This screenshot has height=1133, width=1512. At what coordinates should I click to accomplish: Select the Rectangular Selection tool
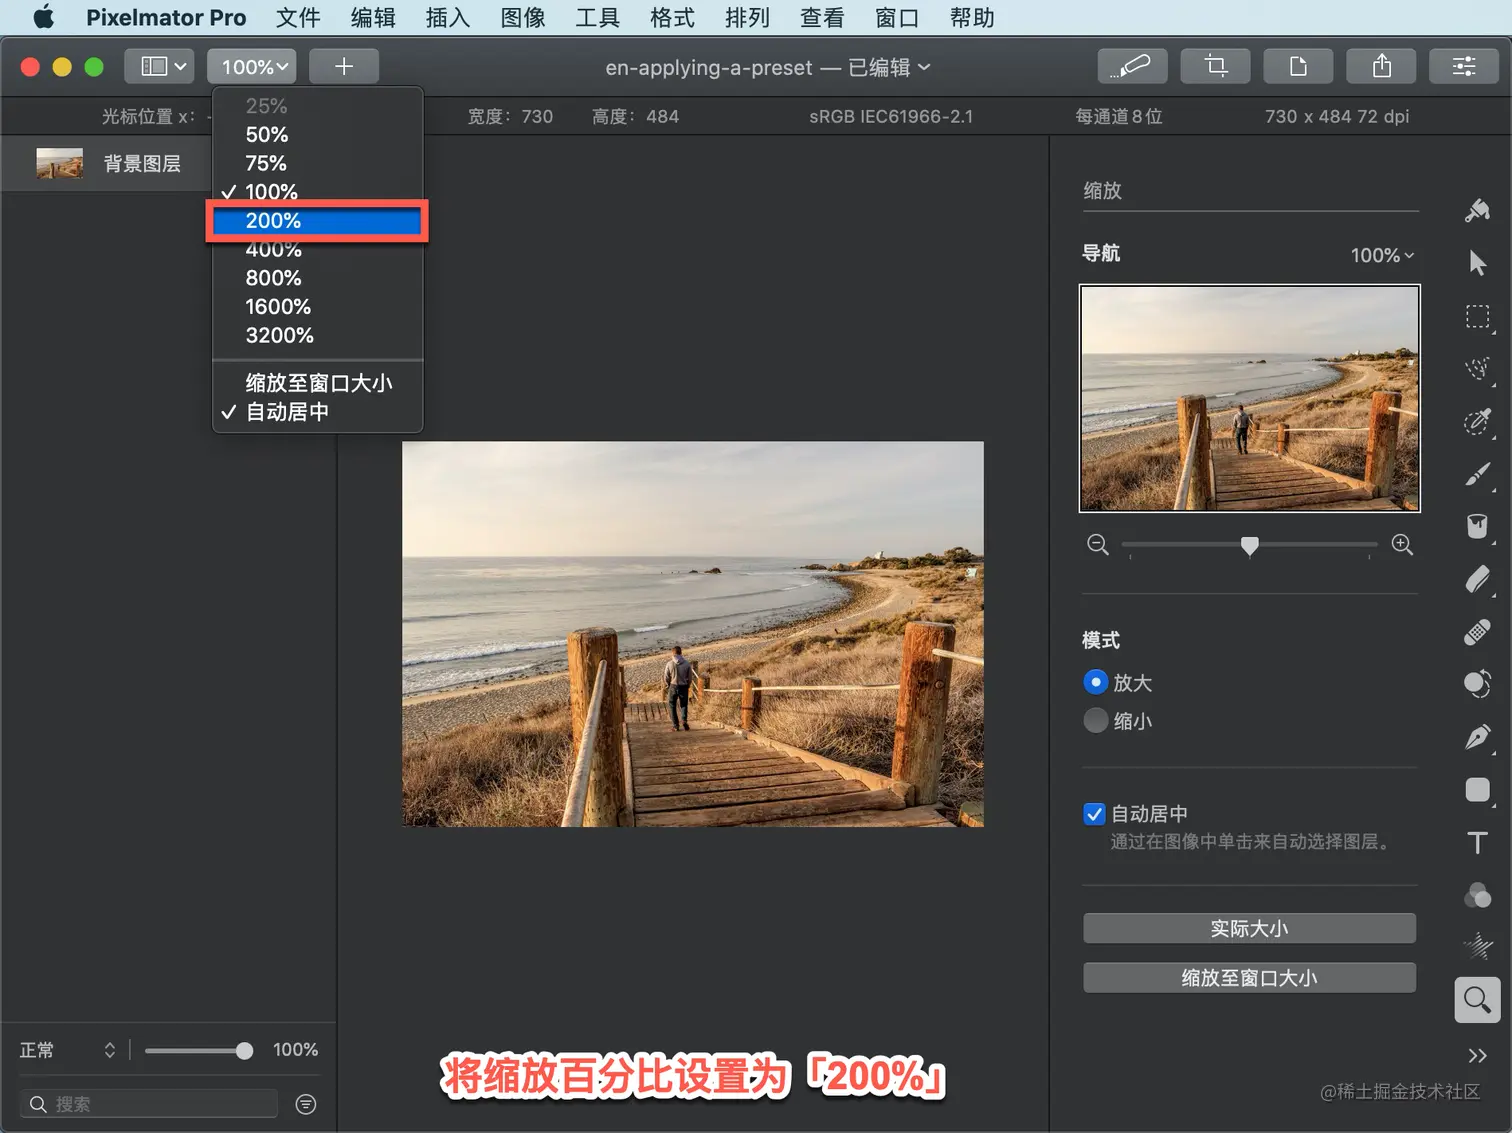point(1477,317)
